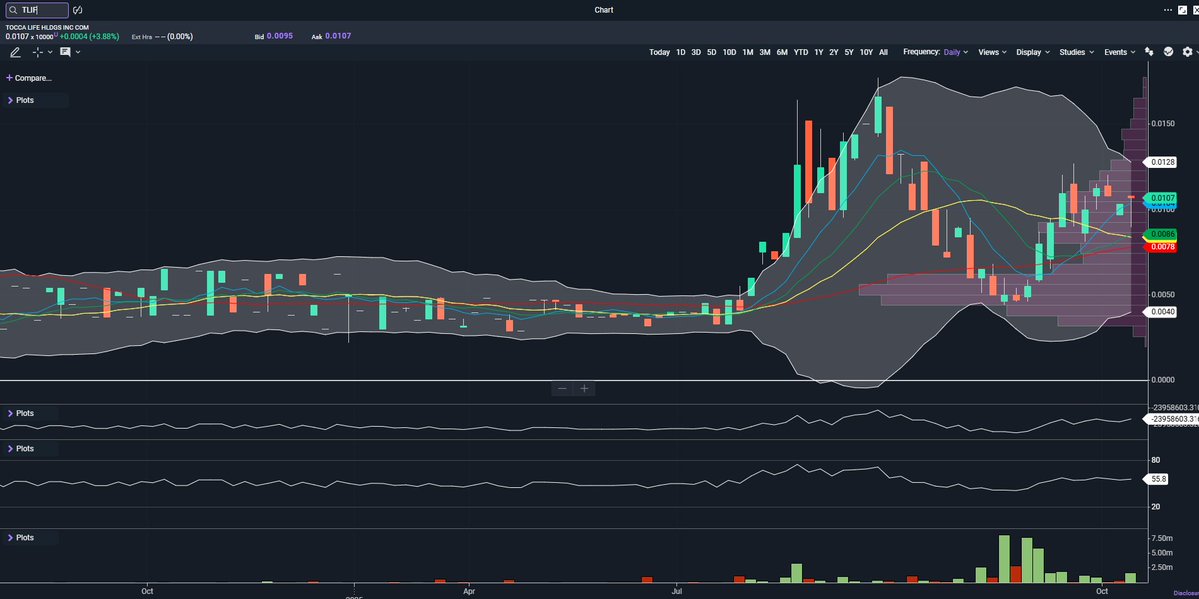
Task: Click the 0.0107 current price label on axis
Action: pyautogui.click(x=1160, y=198)
